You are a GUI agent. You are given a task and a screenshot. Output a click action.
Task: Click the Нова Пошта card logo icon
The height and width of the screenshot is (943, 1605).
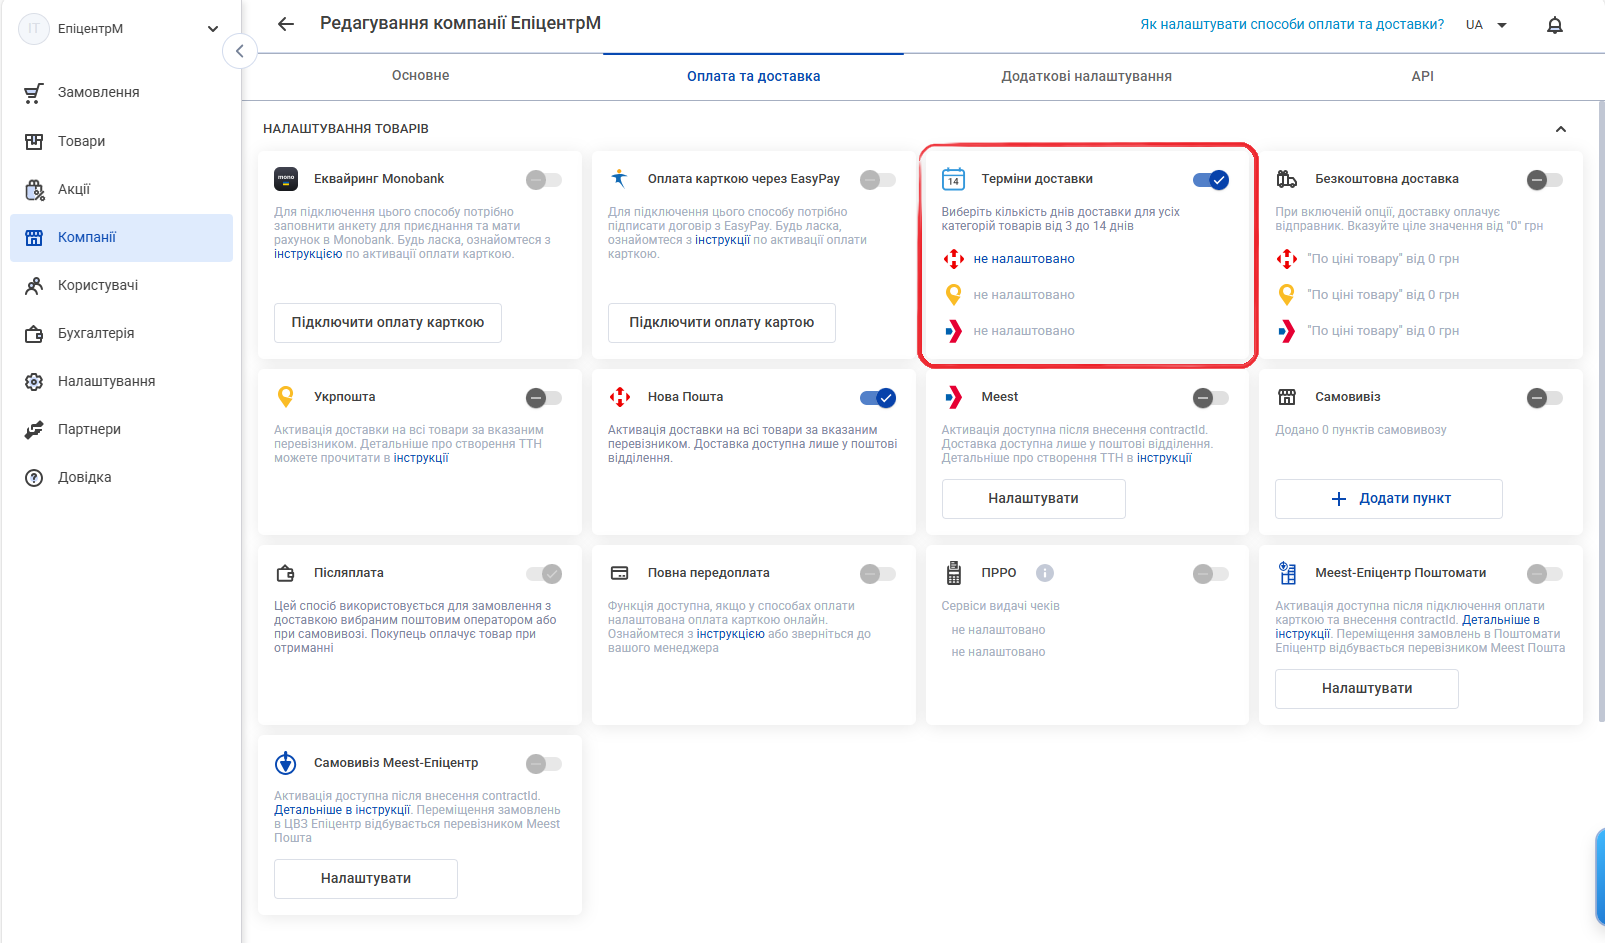620,397
